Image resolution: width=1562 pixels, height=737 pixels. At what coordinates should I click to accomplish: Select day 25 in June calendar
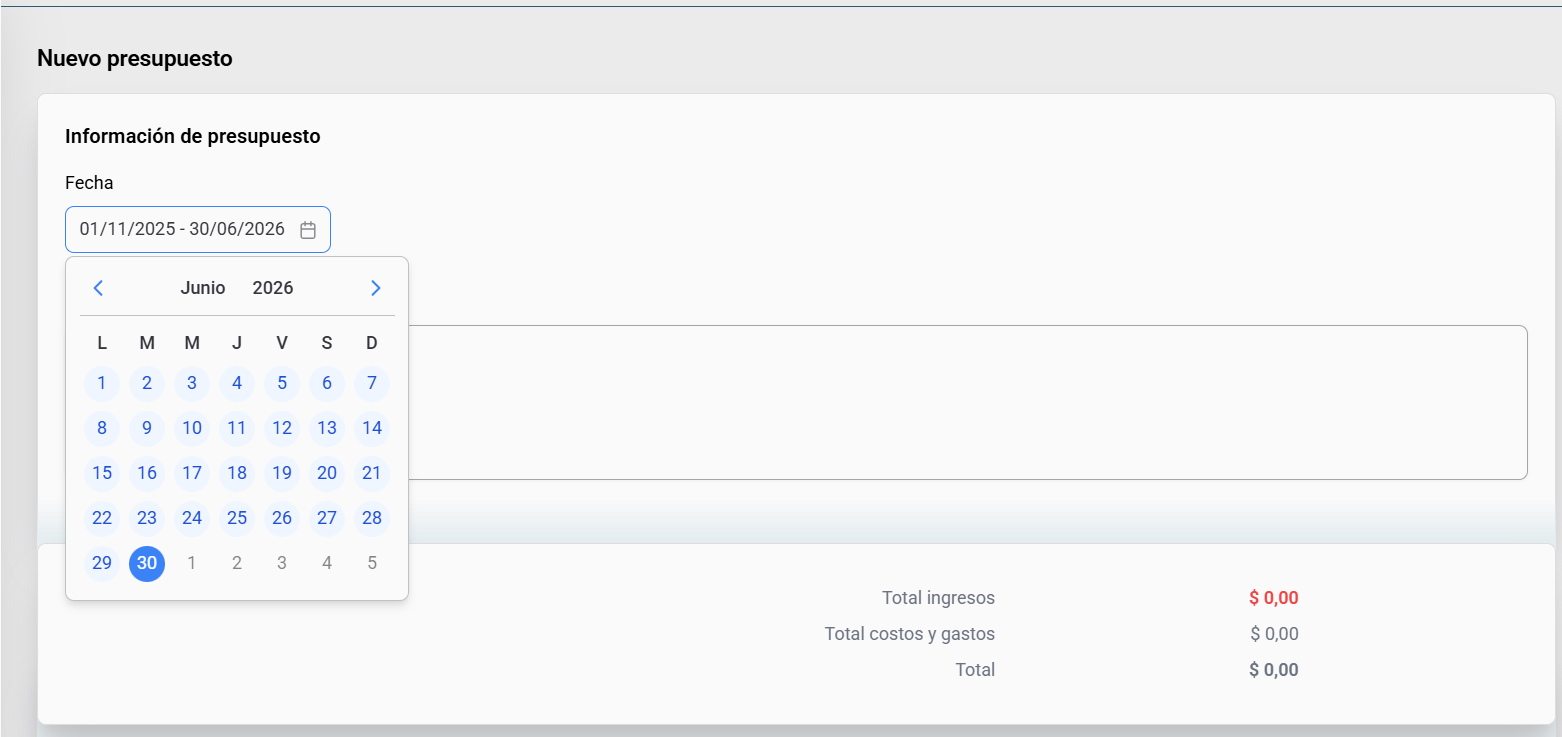click(237, 518)
